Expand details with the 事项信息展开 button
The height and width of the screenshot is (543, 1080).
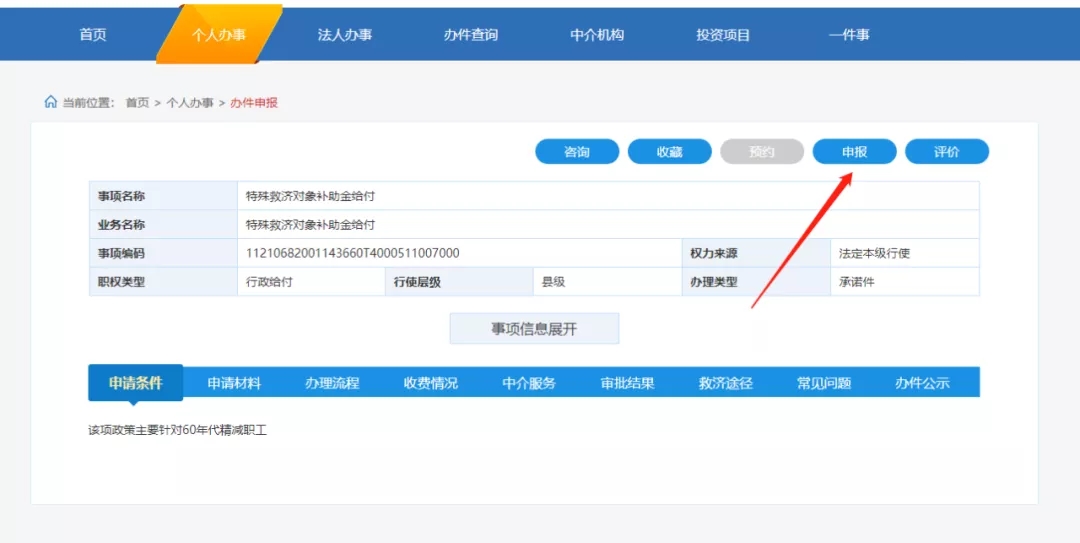(534, 329)
